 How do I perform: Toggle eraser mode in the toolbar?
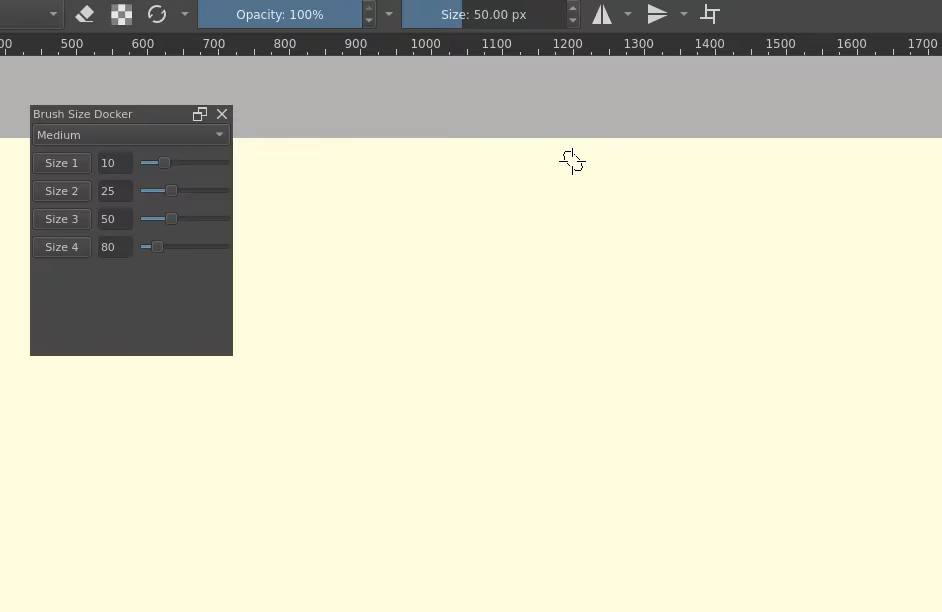click(84, 14)
